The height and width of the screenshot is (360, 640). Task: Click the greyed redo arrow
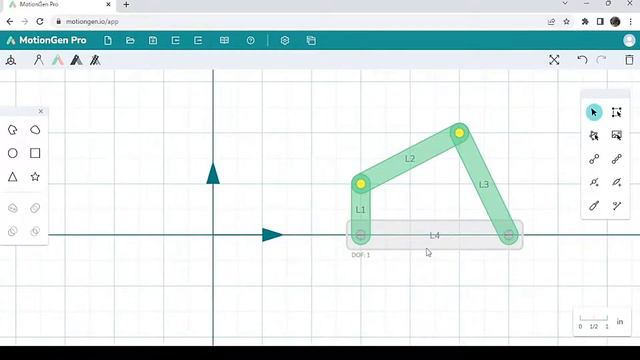click(601, 60)
